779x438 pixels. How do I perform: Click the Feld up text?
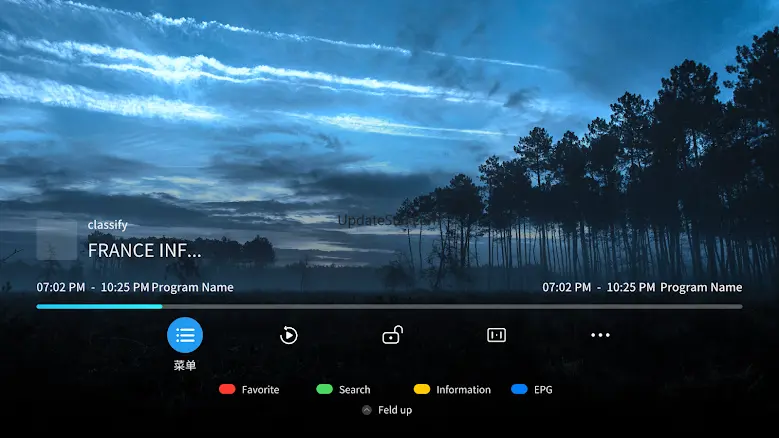pos(395,410)
